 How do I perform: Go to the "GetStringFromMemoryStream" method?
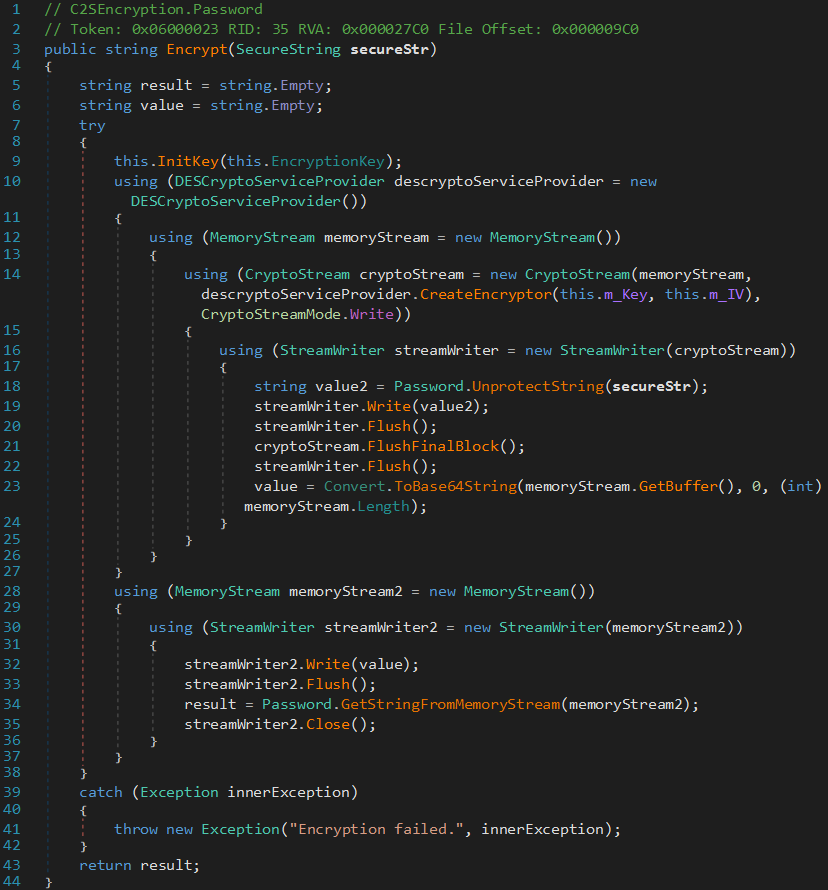(451, 704)
